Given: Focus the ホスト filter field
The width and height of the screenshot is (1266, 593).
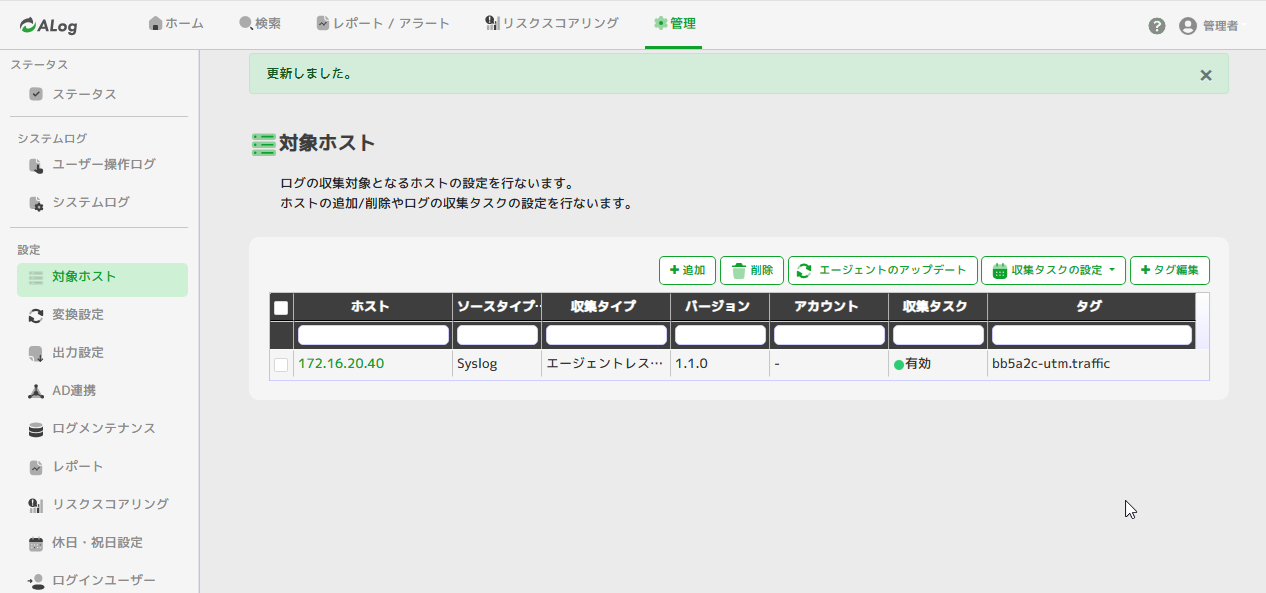Looking at the screenshot, I should (x=373, y=335).
